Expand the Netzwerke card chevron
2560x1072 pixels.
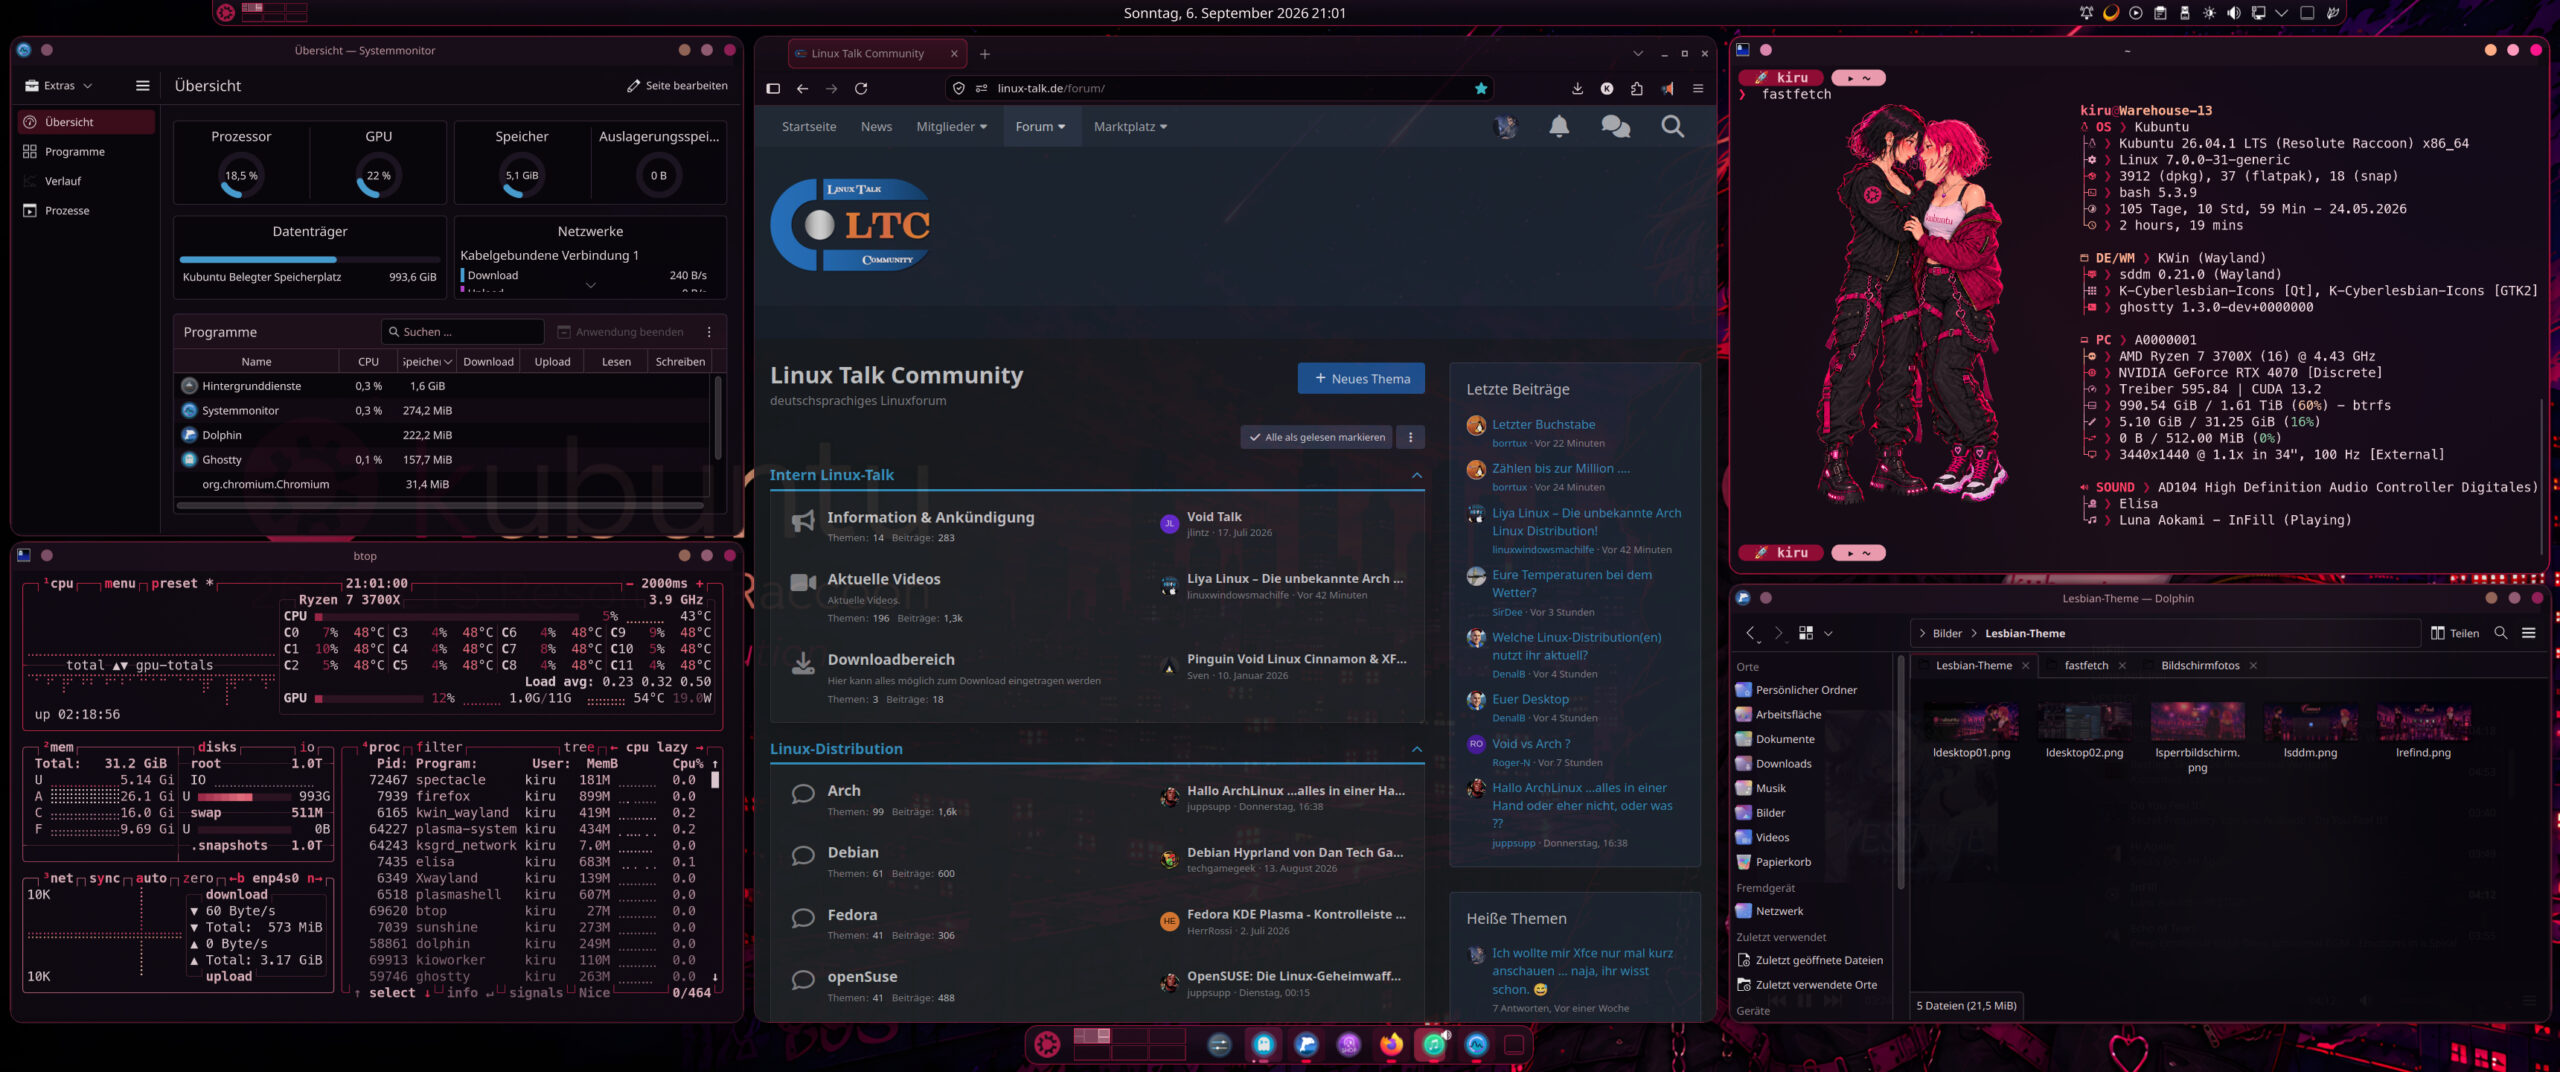[x=590, y=285]
